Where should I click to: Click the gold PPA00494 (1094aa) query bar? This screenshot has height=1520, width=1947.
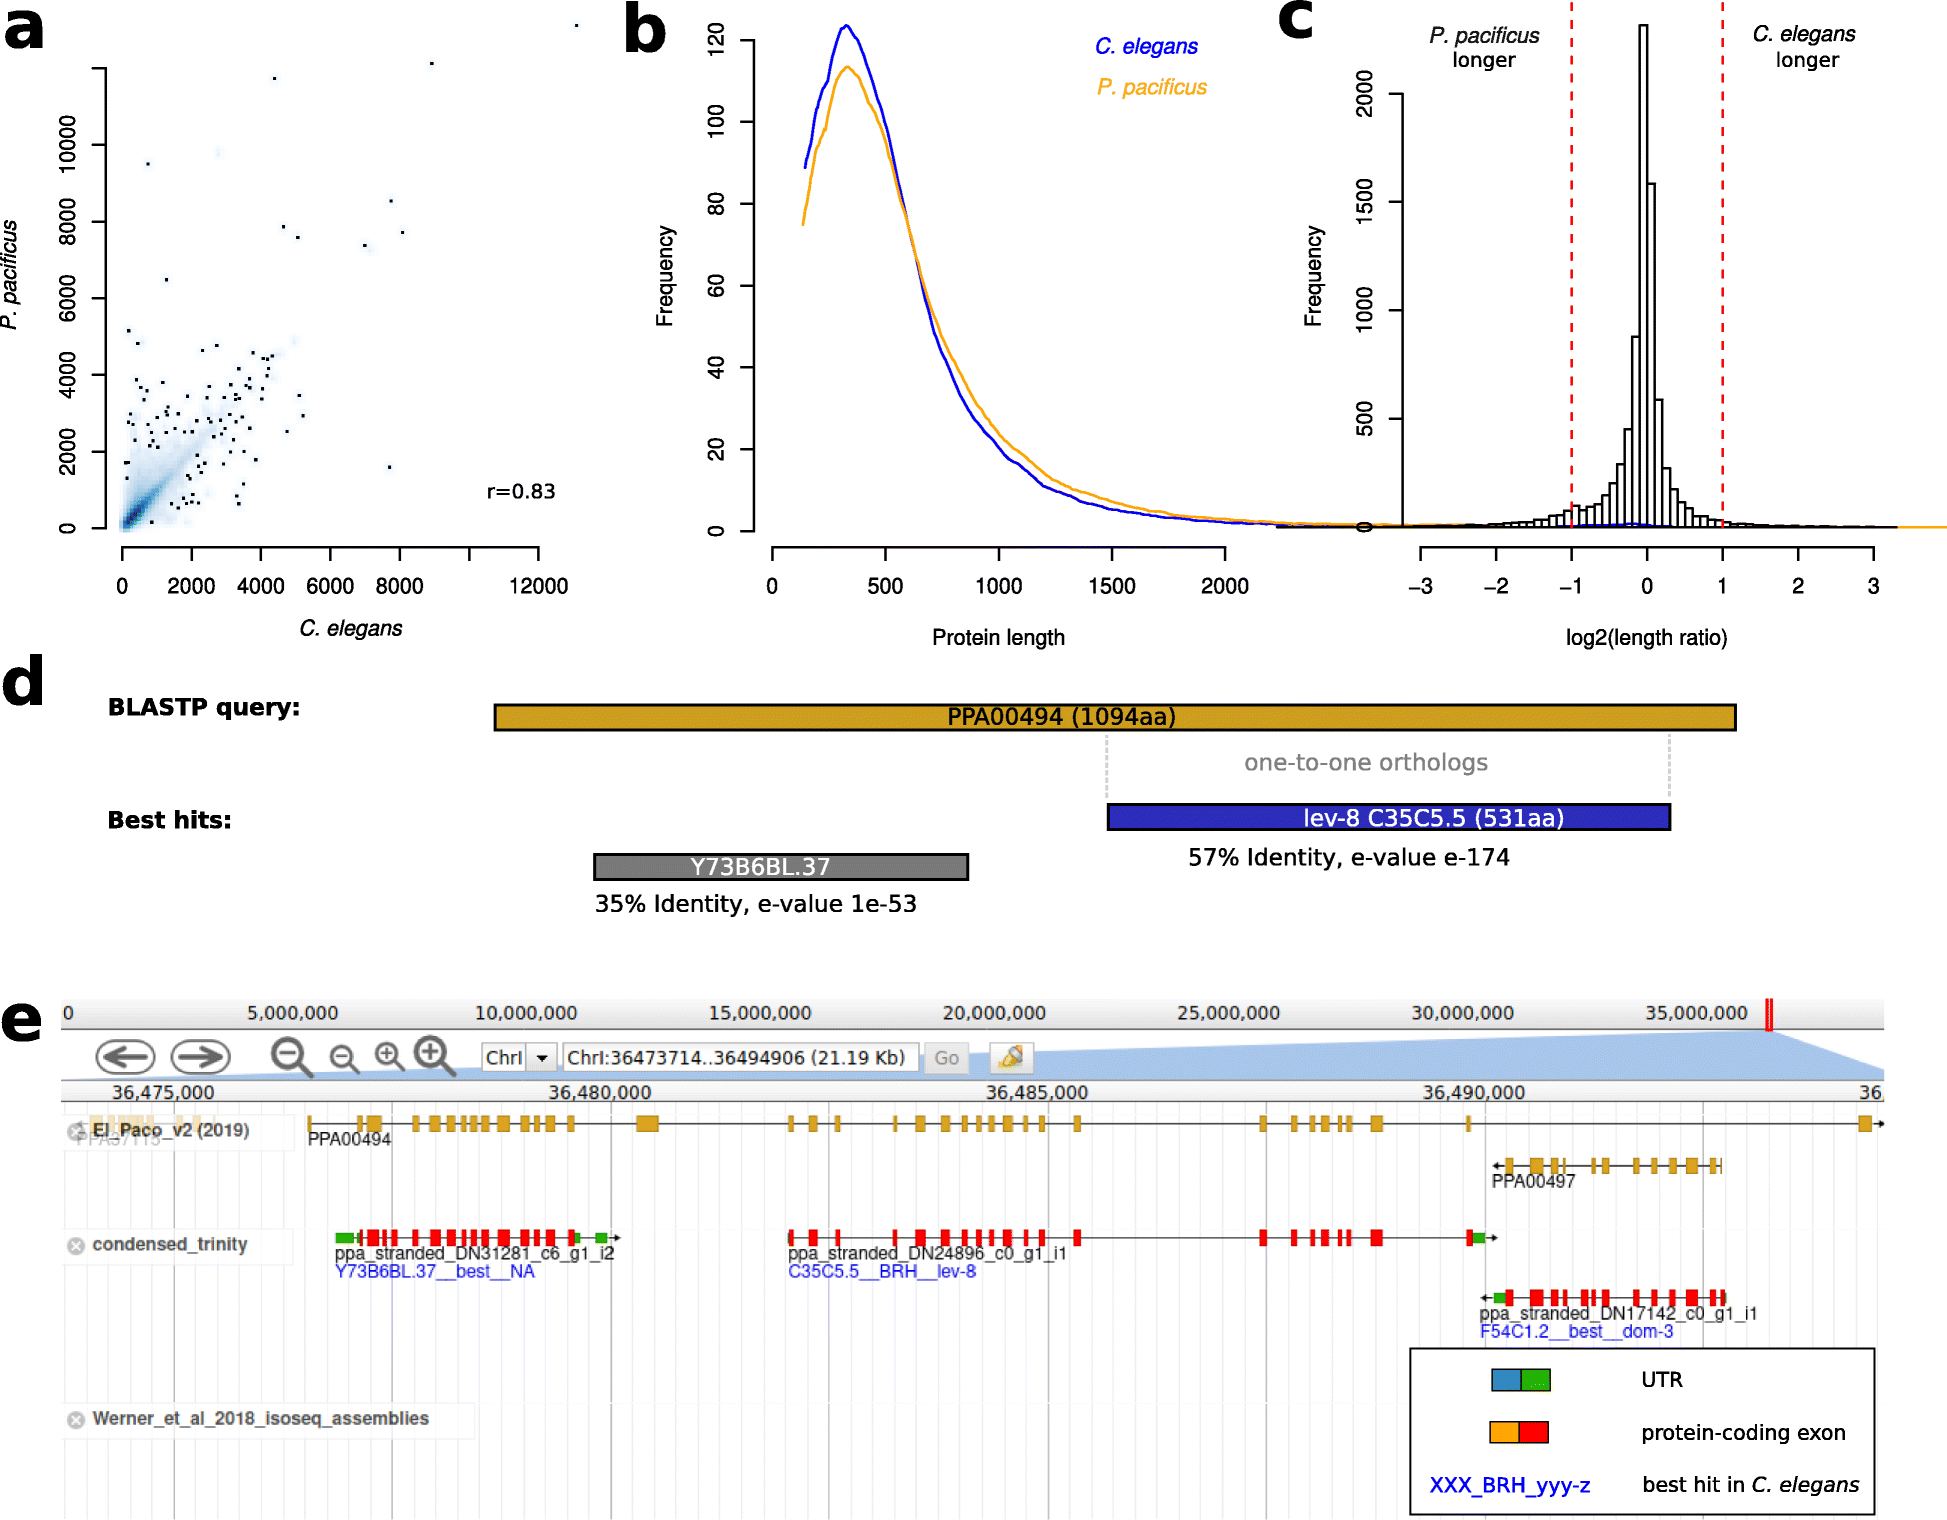tap(1115, 717)
